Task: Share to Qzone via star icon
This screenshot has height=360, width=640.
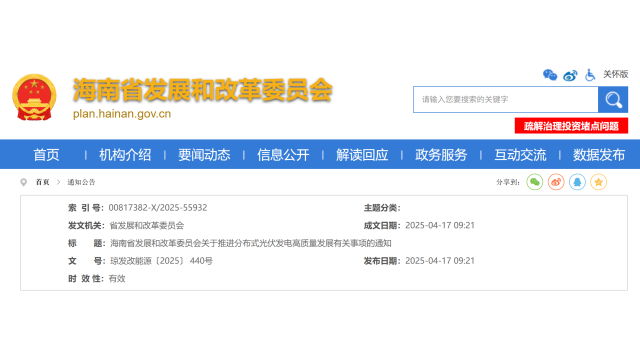Action: pos(598,182)
